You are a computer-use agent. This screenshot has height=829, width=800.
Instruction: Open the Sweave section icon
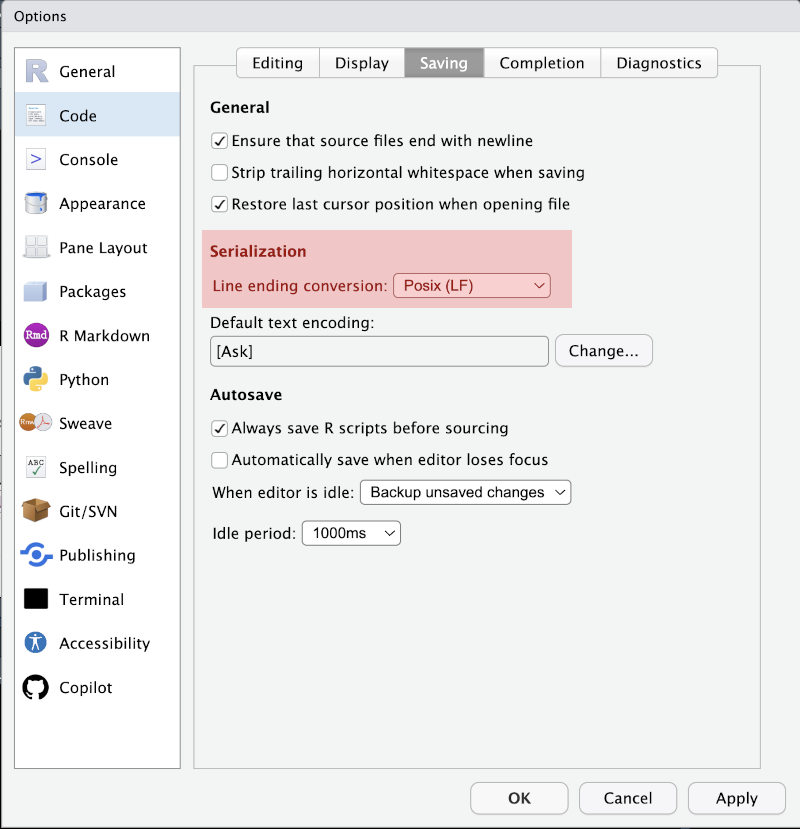(36, 424)
